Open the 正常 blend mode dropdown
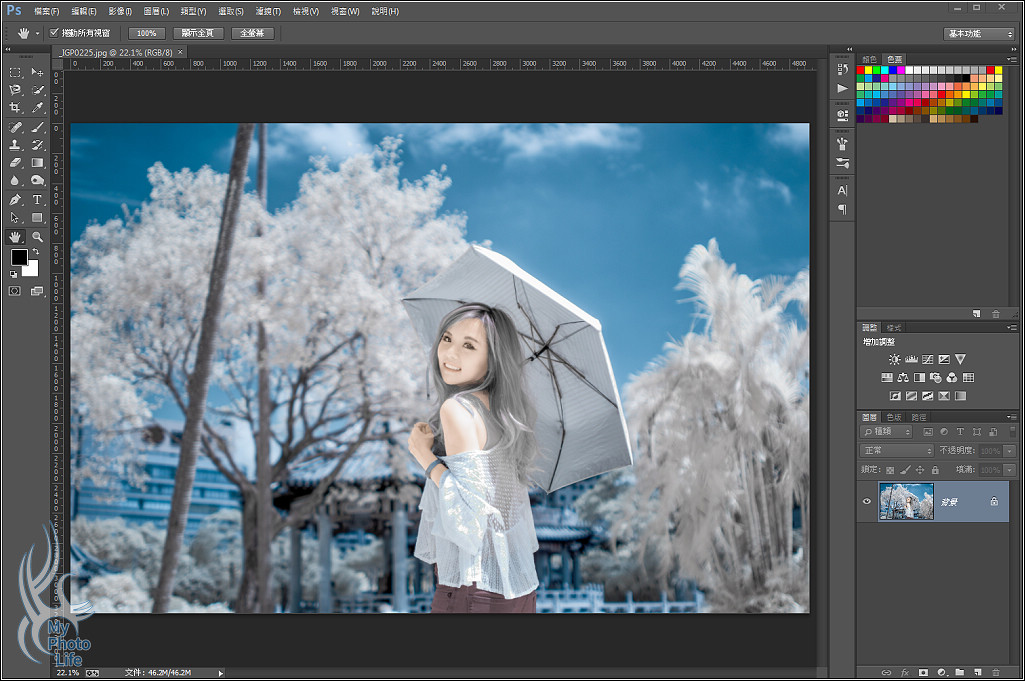Viewport: 1025px width, 681px height. point(896,451)
